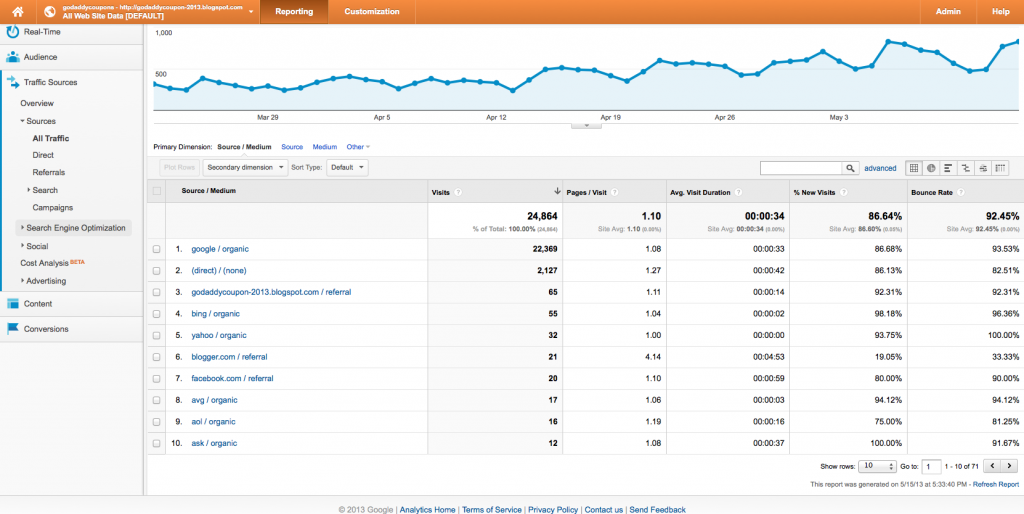Image resolution: width=1024 pixels, height=514 pixels.
Task: Switch to the Performance bar view
Action: [x=948, y=168]
